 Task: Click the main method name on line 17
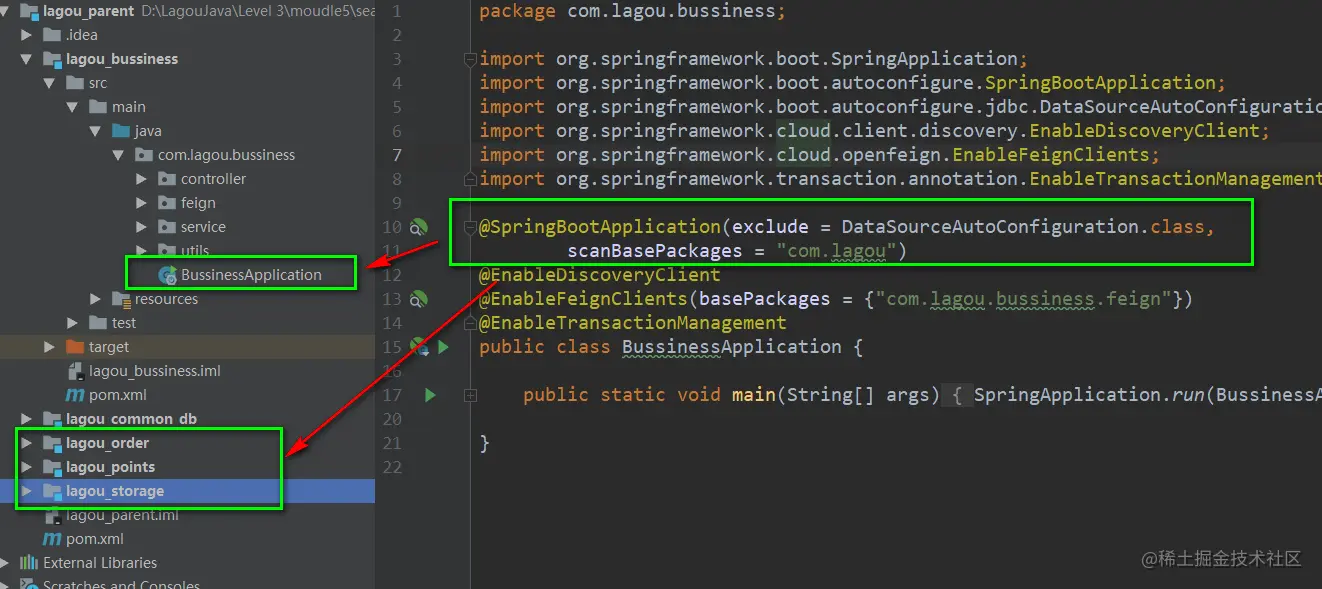tap(754, 394)
